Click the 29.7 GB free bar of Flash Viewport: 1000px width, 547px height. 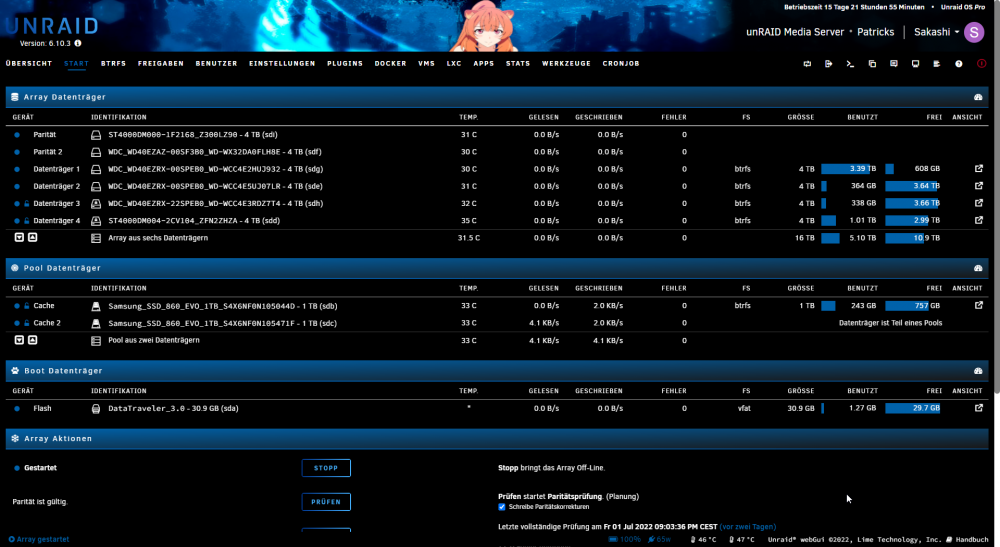[x=913, y=408]
